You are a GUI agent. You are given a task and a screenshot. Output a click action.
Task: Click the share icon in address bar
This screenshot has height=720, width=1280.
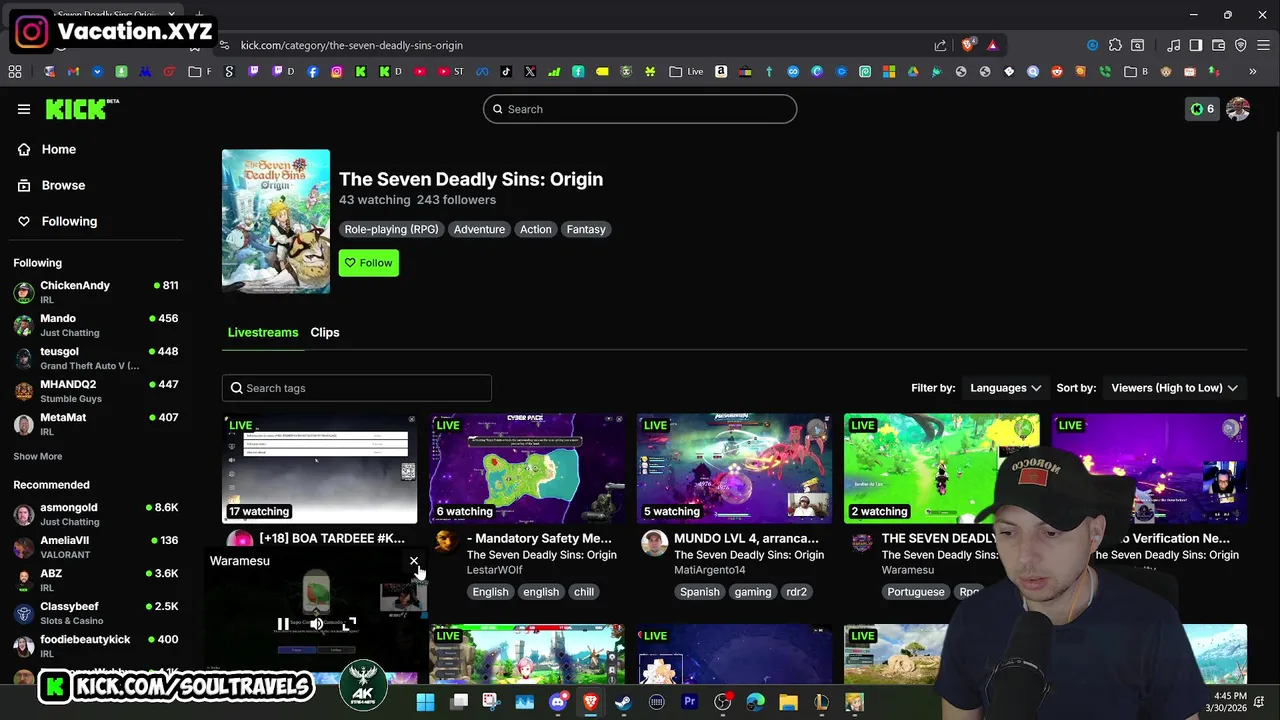coord(940,45)
